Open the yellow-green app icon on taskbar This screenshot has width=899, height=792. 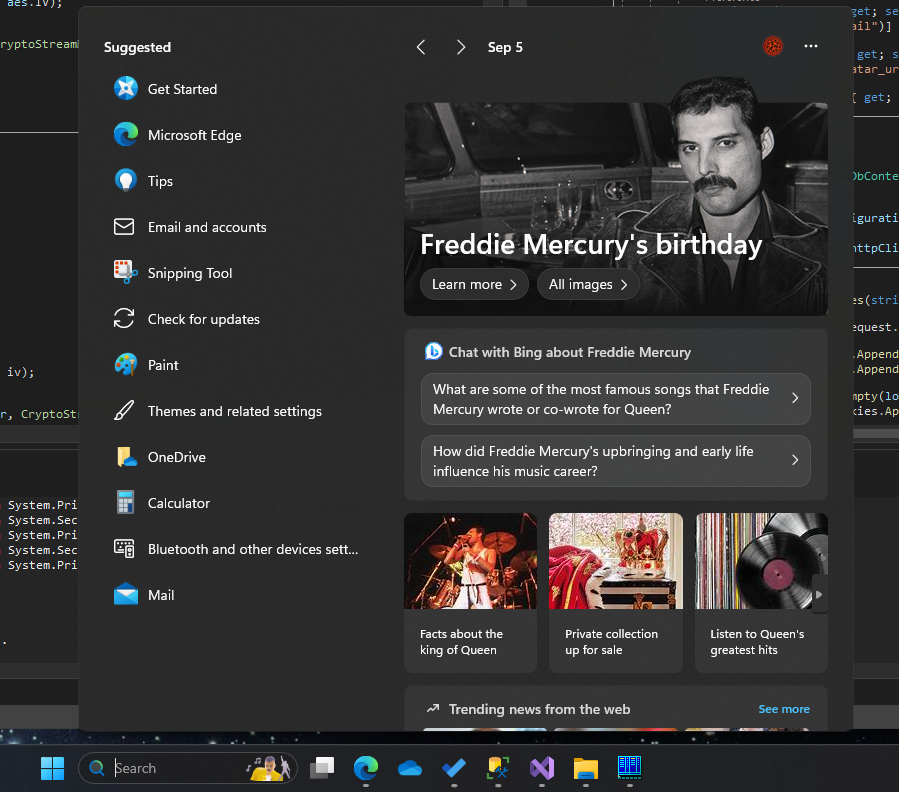tap(498, 768)
